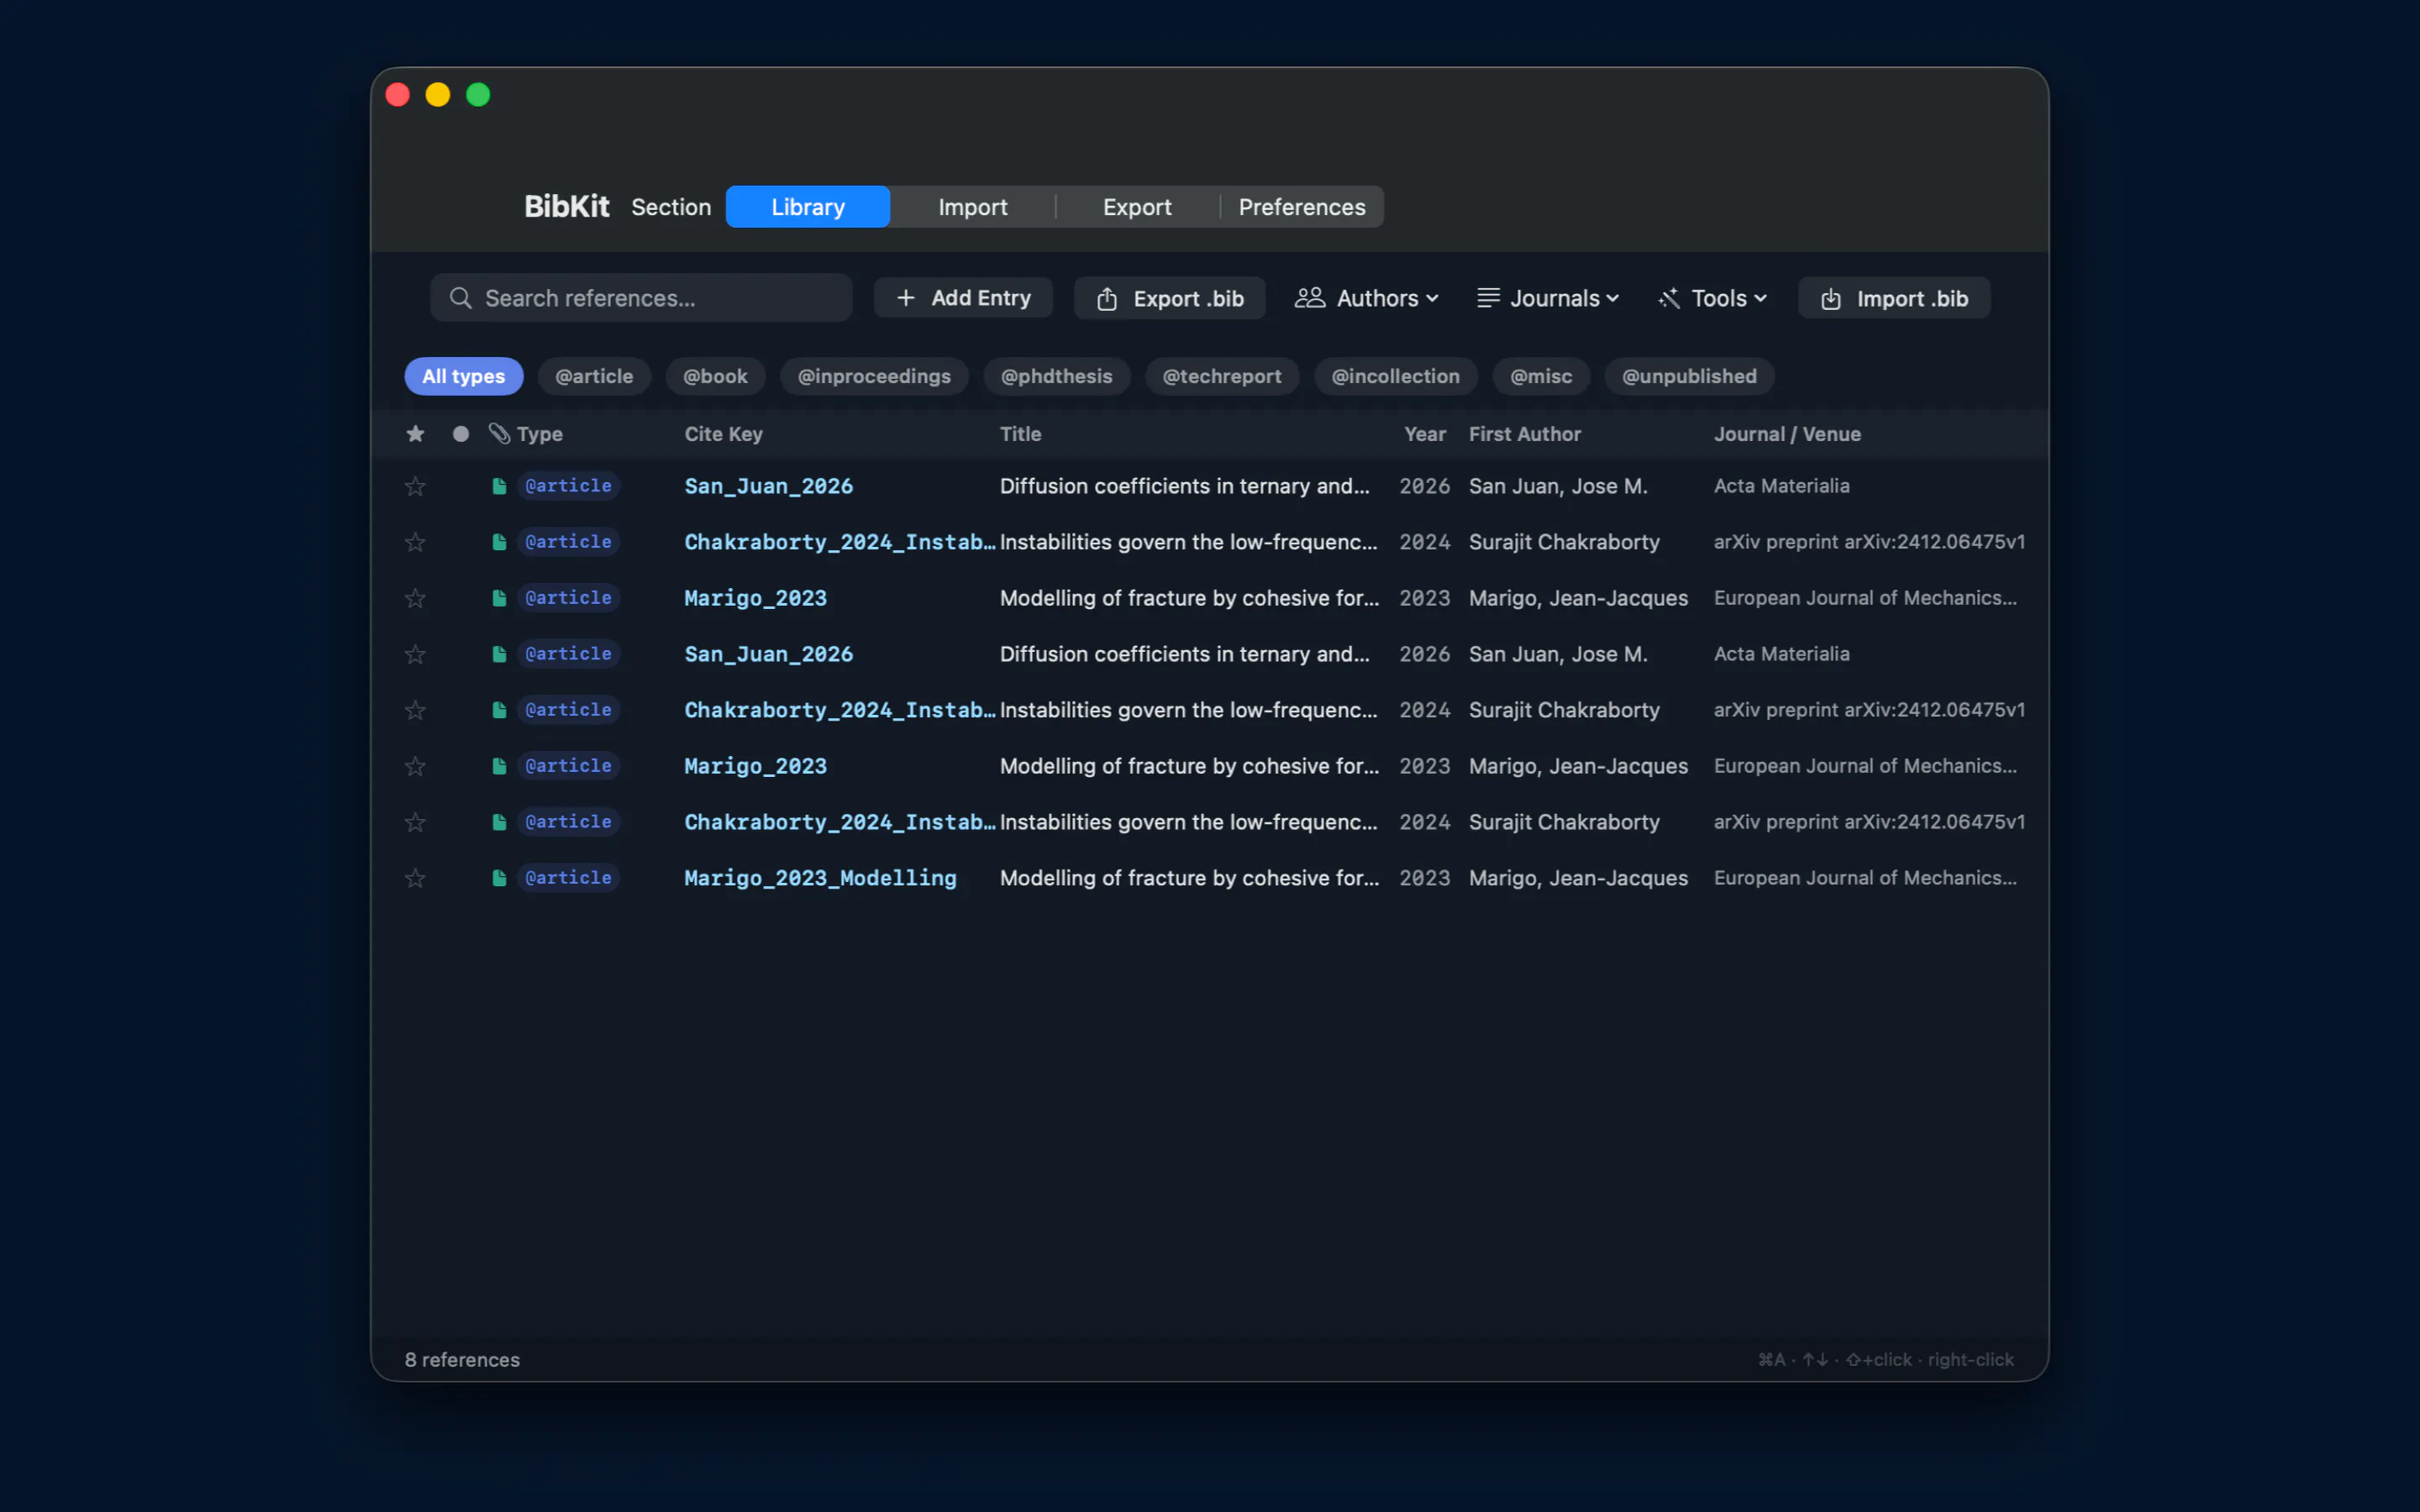The width and height of the screenshot is (2420, 1512).
Task: Click the people icon beside Authors
Action: [1310, 298]
